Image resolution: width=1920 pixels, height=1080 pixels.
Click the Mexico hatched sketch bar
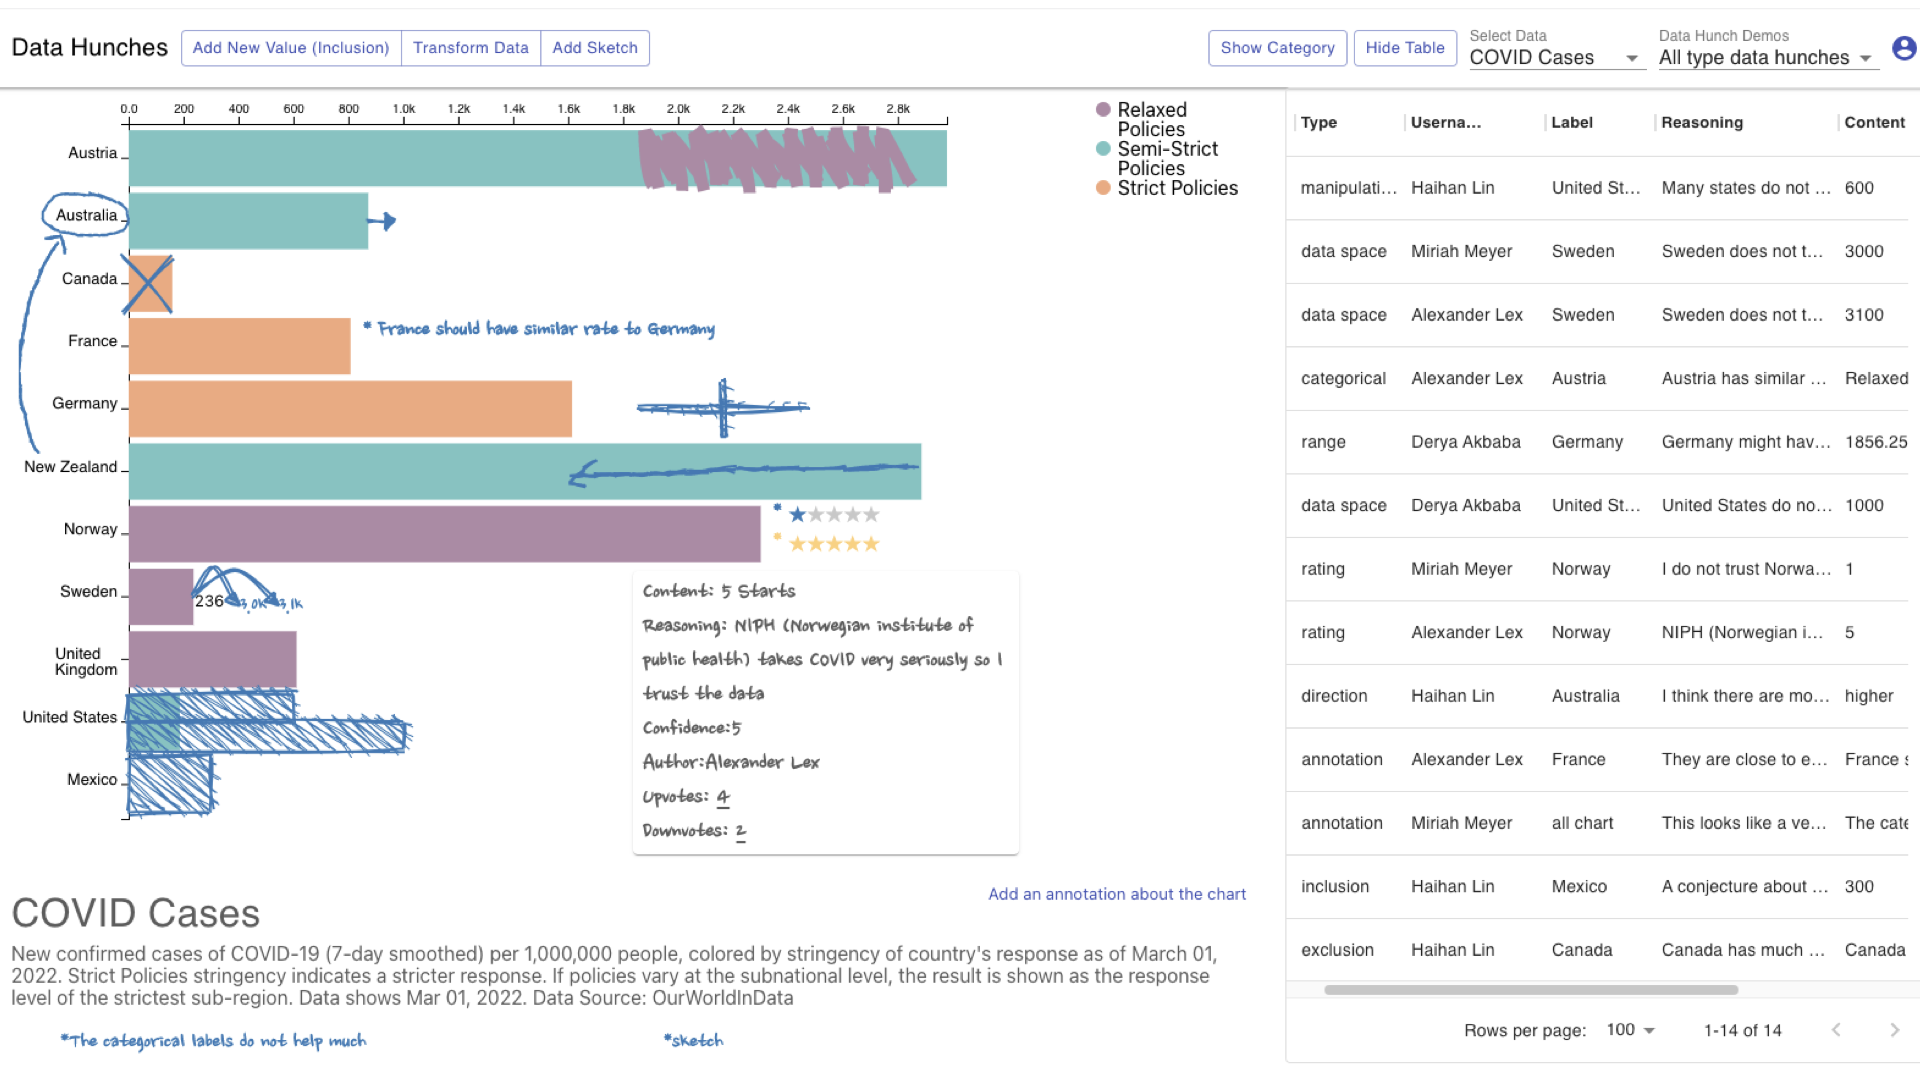[170, 784]
